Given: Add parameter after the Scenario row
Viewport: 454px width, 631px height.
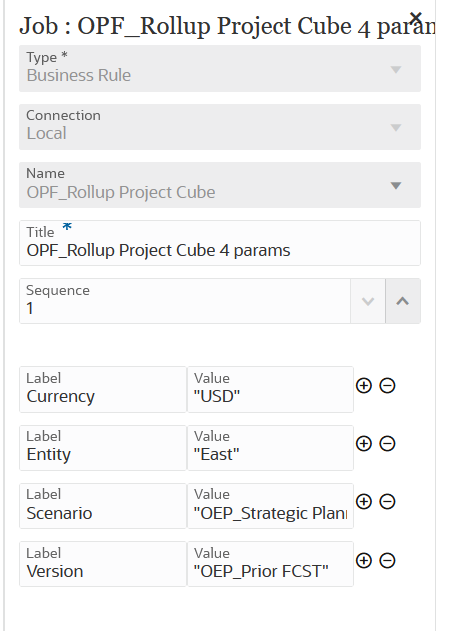Looking at the screenshot, I should [x=364, y=501].
